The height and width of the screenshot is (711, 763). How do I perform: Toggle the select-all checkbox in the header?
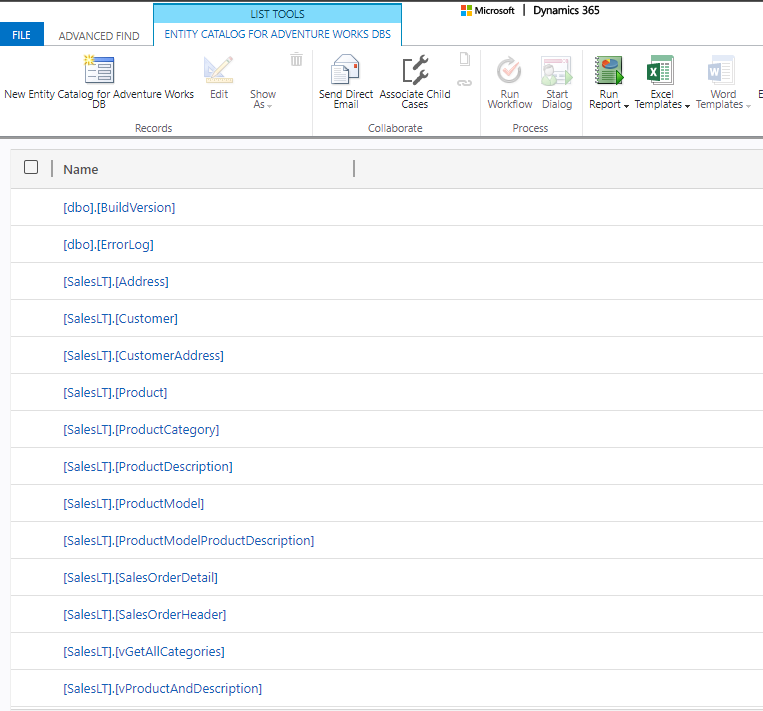tap(31, 167)
